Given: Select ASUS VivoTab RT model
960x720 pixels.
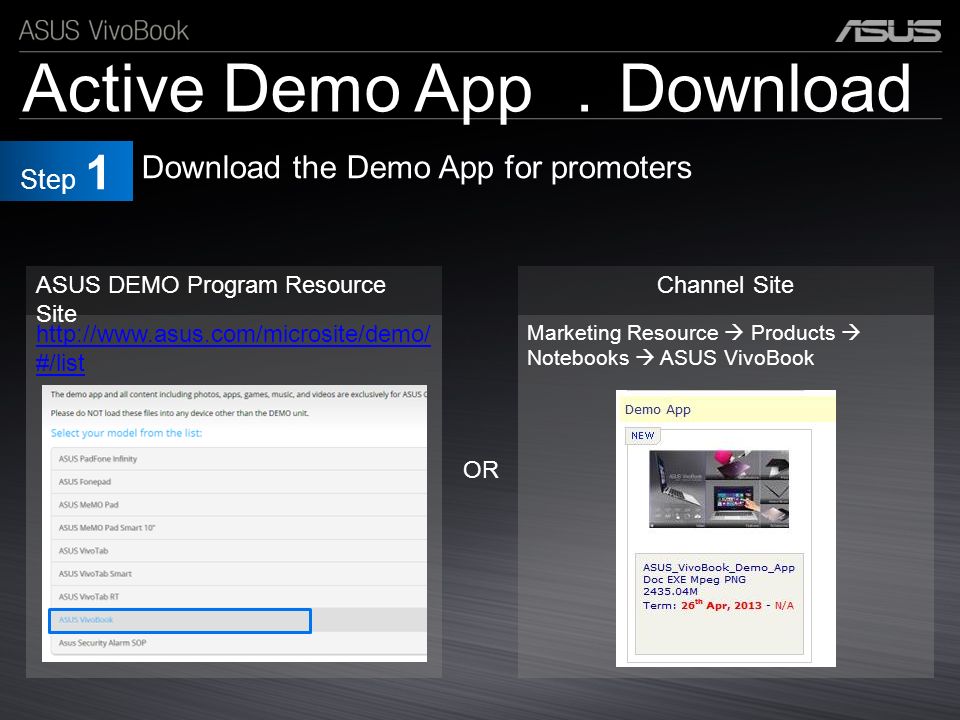Looking at the screenshot, I should [239, 596].
